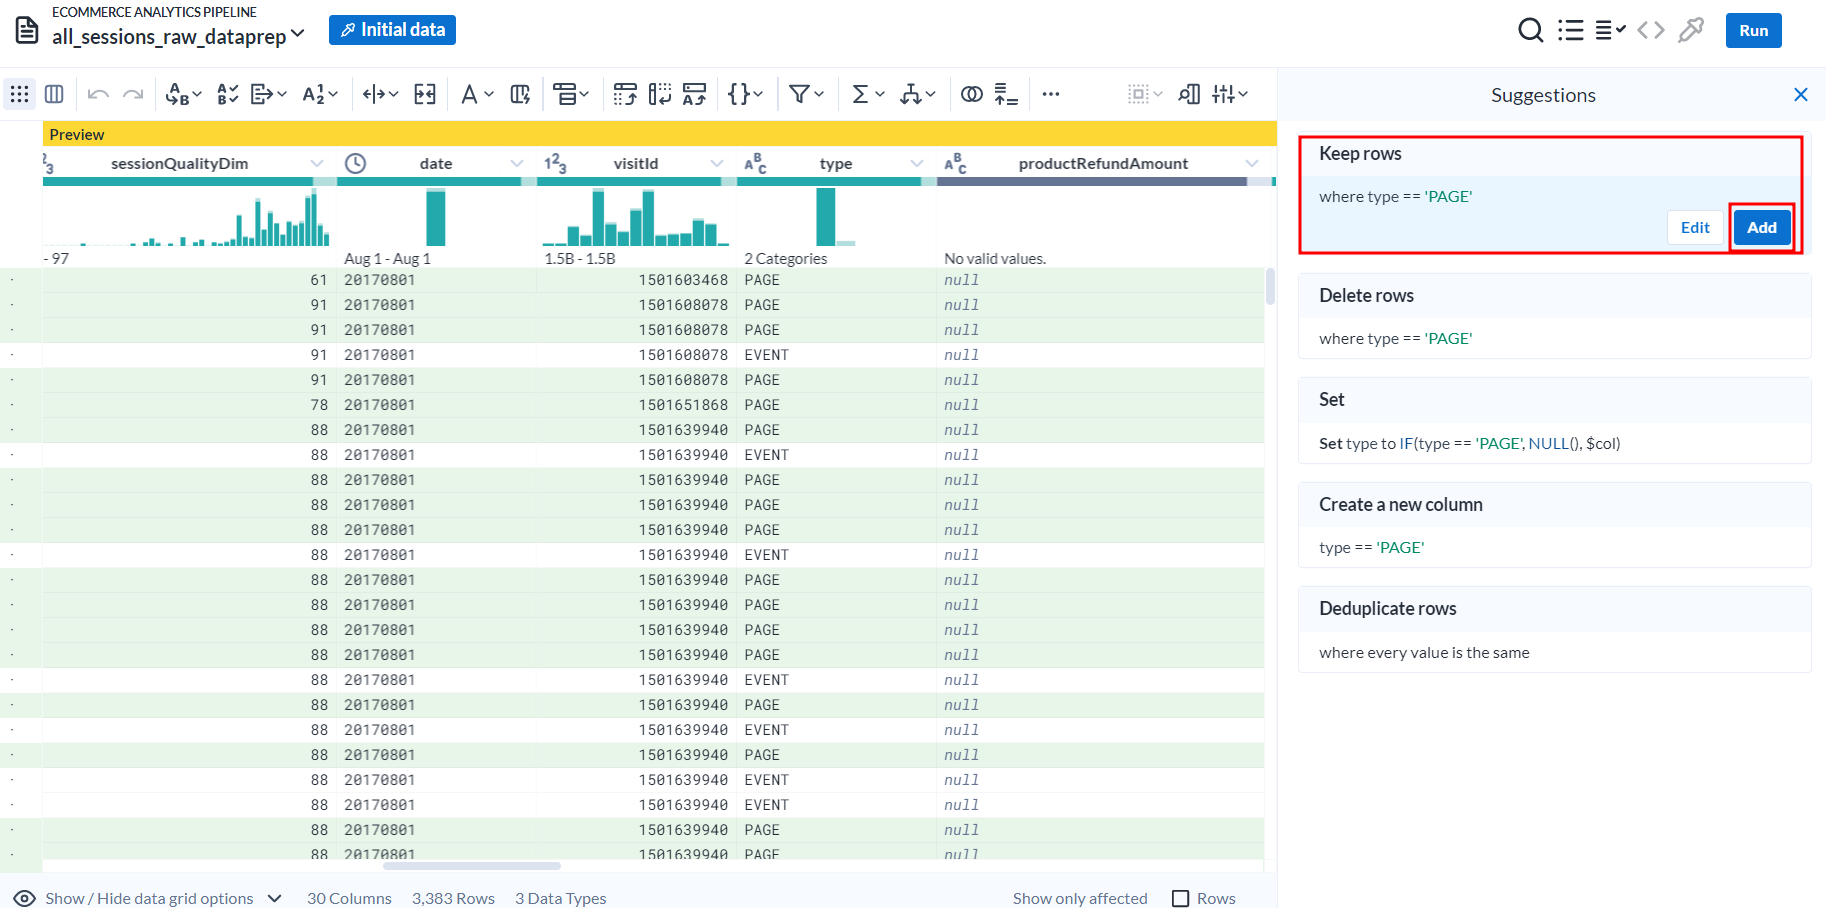Click the tall histogram bar in date column
The image size is (1826, 908).
tap(436, 217)
